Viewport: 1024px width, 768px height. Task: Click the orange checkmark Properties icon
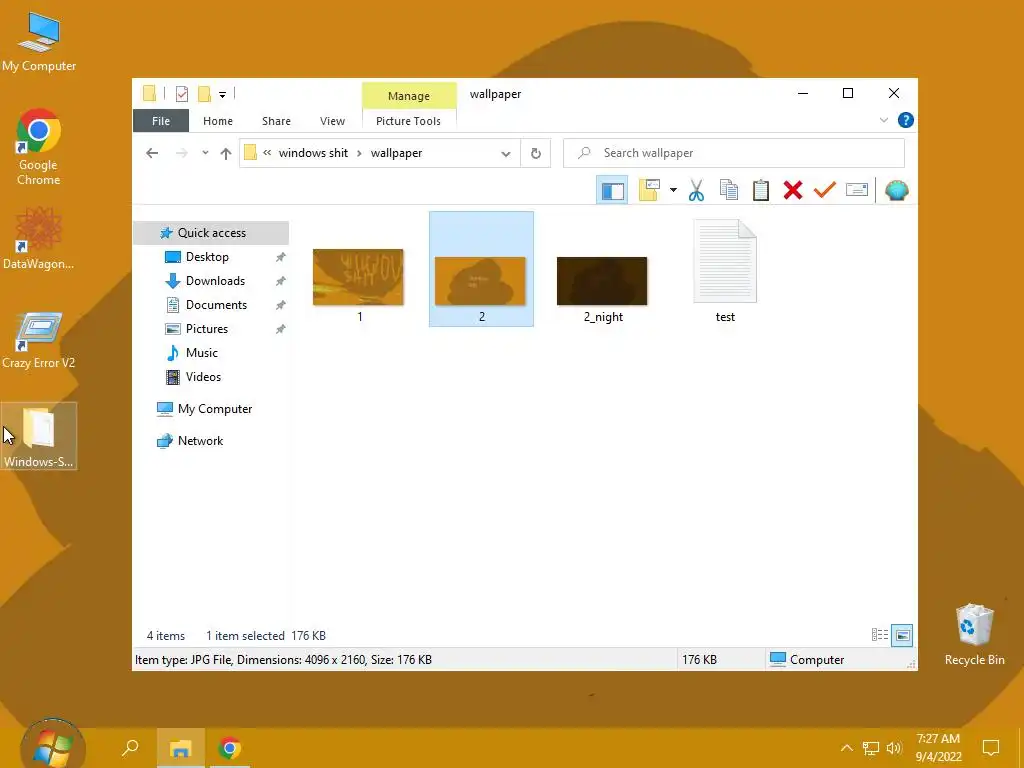pyautogui.click(x=825, y=190)
